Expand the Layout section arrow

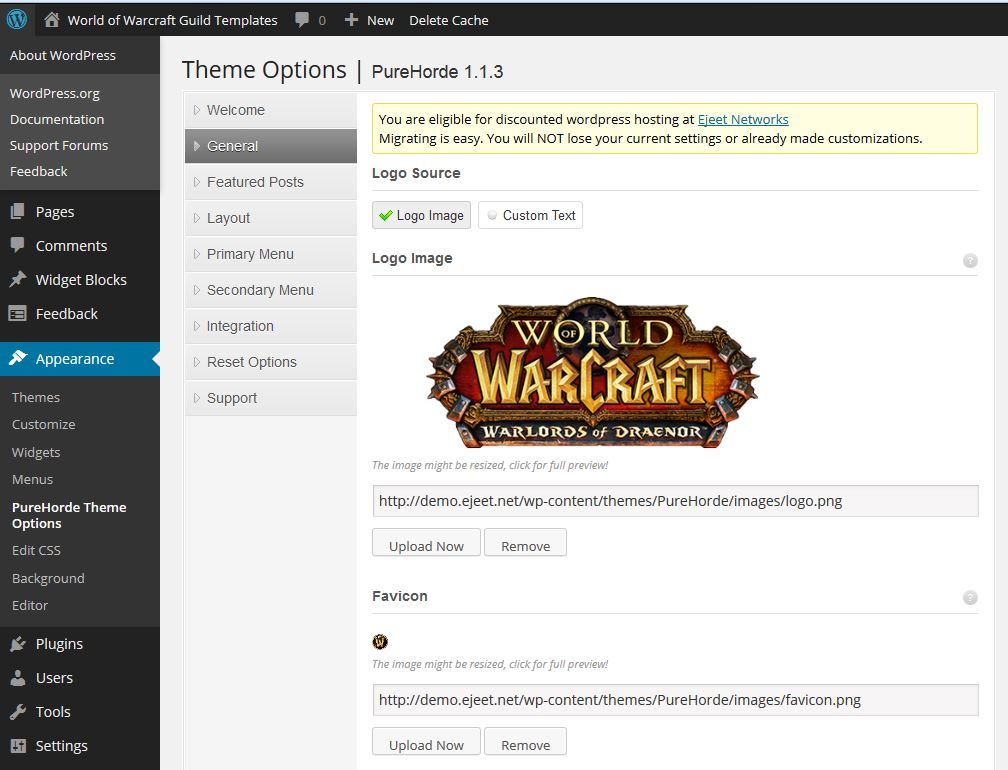[197, 218]
